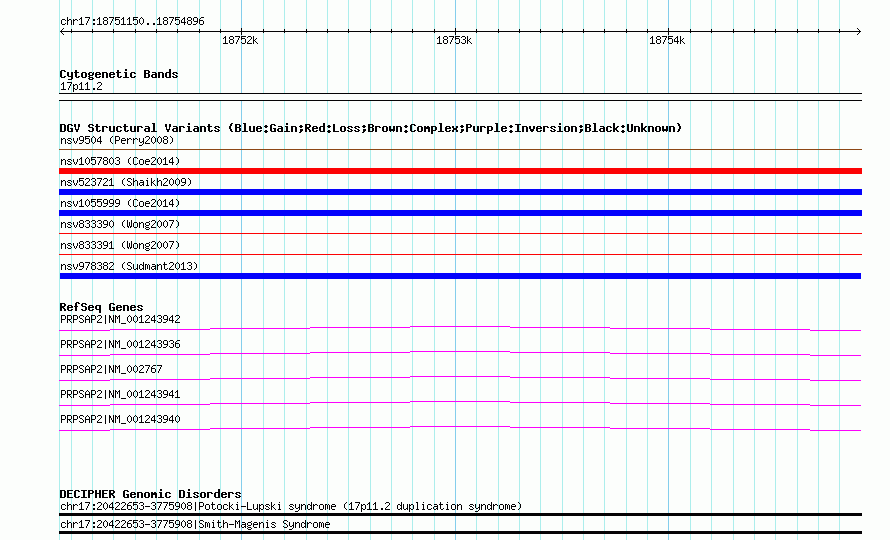
Task: Click the 18754k ruler tick label
Action: tap(667, 41)
